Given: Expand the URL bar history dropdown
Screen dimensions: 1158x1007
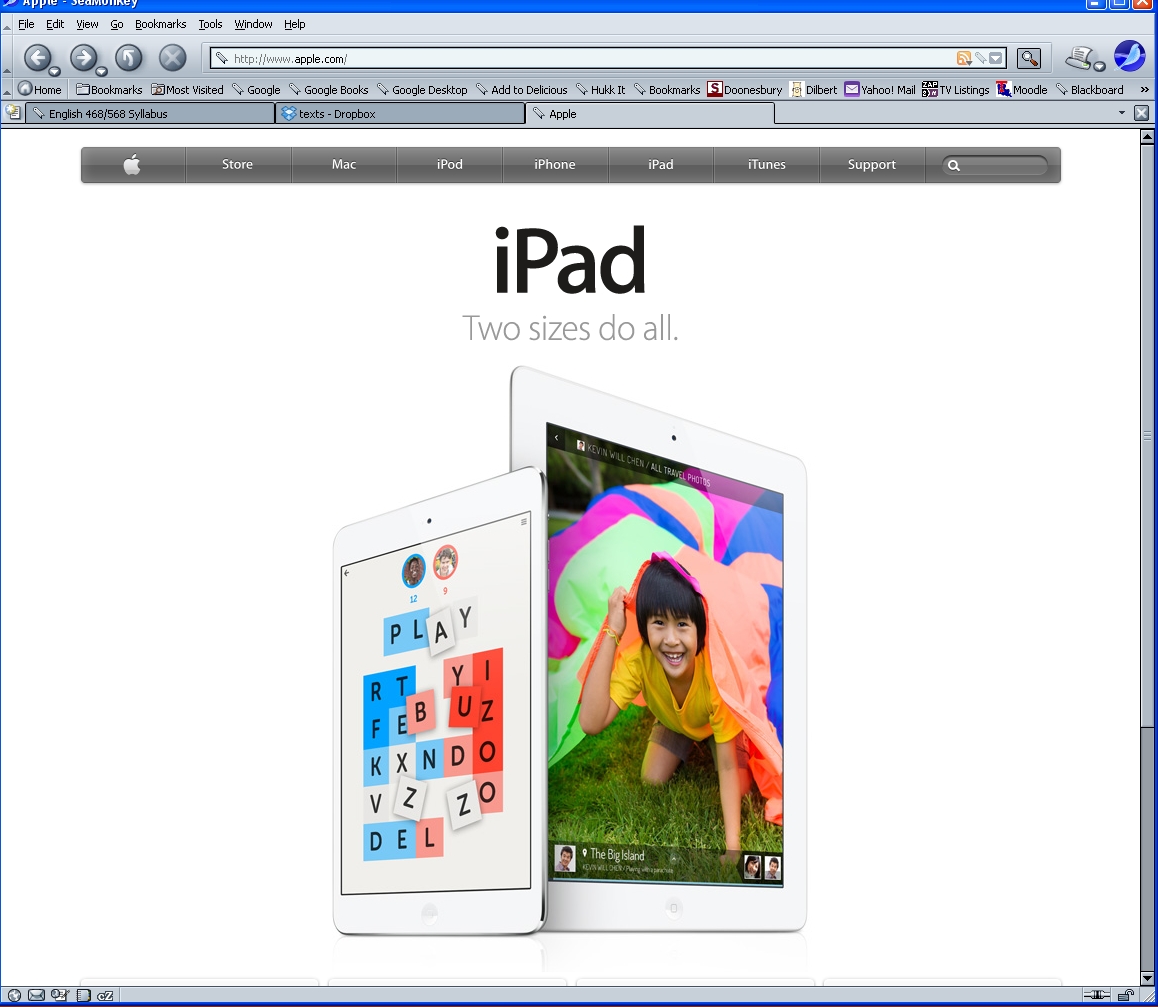Looking at the screenshot, I should click(995, 58).
